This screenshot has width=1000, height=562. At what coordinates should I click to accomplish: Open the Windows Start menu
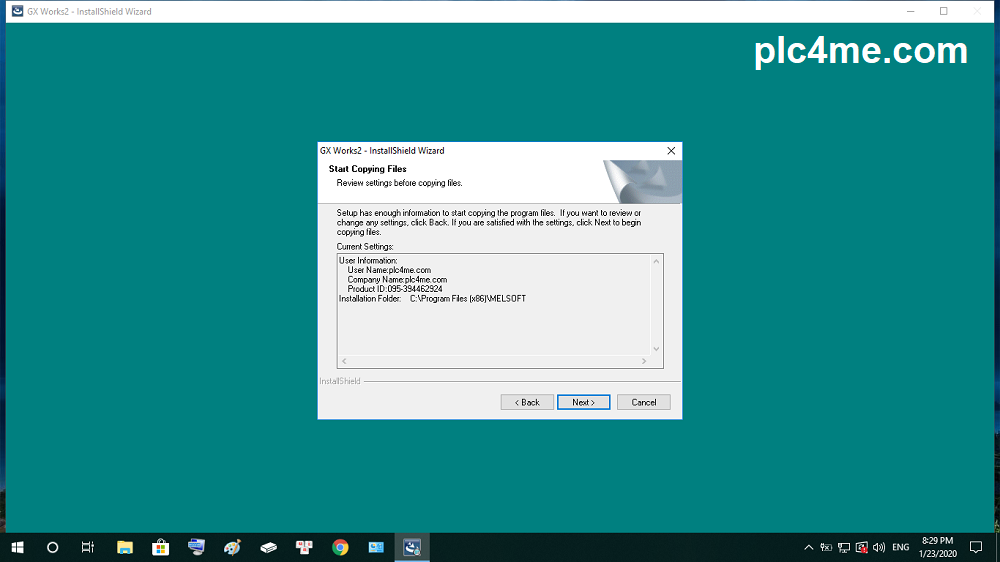(x=17, y=547)
